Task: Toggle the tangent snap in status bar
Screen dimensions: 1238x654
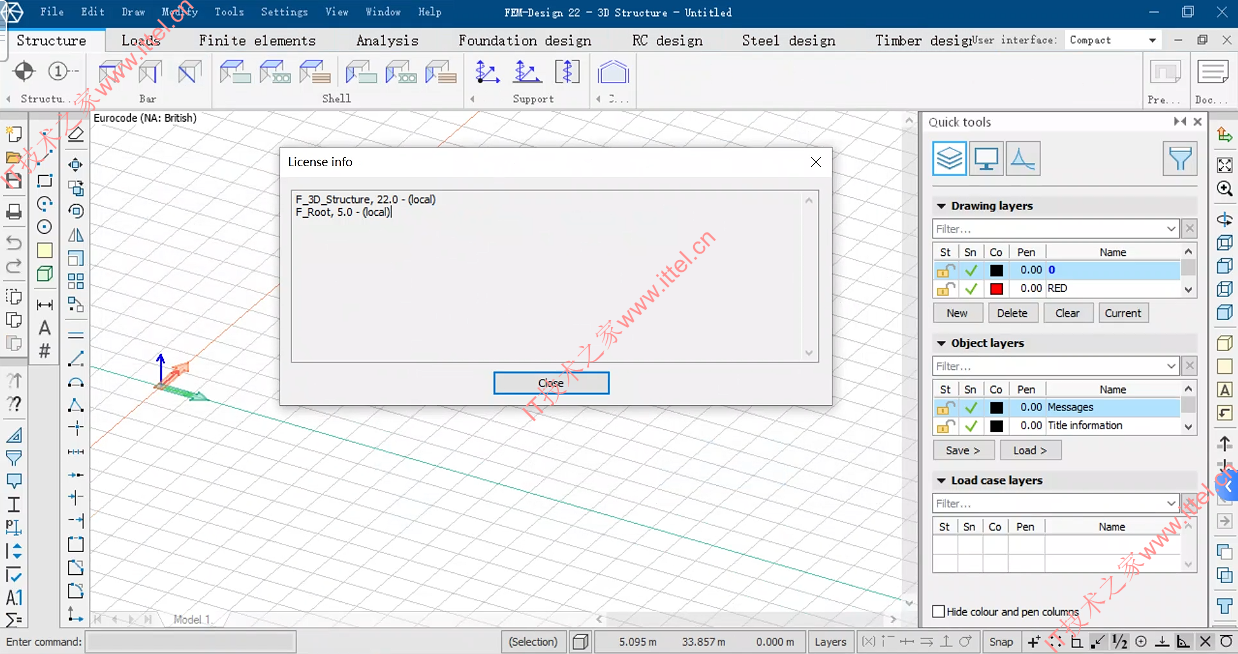Action: click(1226, 642)
